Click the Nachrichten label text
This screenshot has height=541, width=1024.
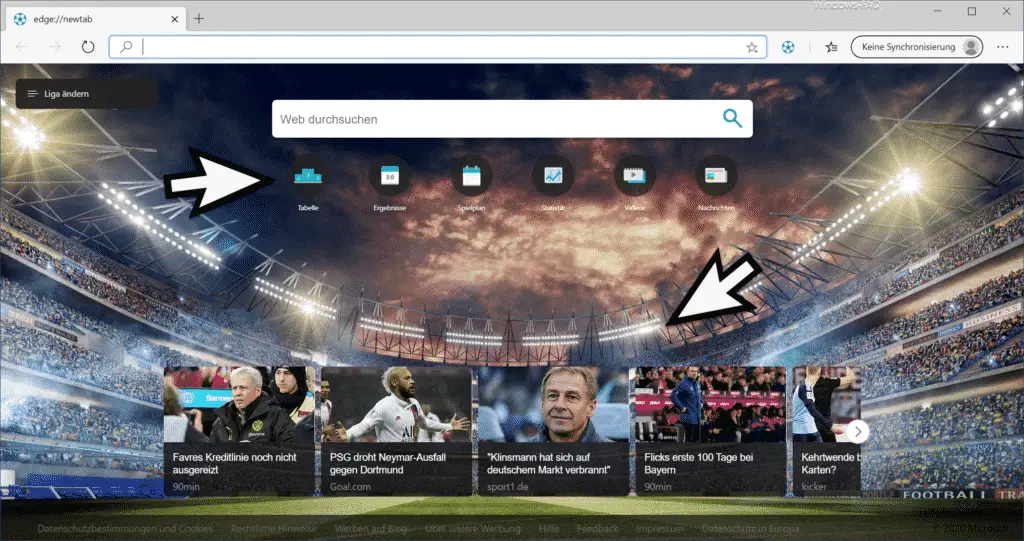[716, 208]
